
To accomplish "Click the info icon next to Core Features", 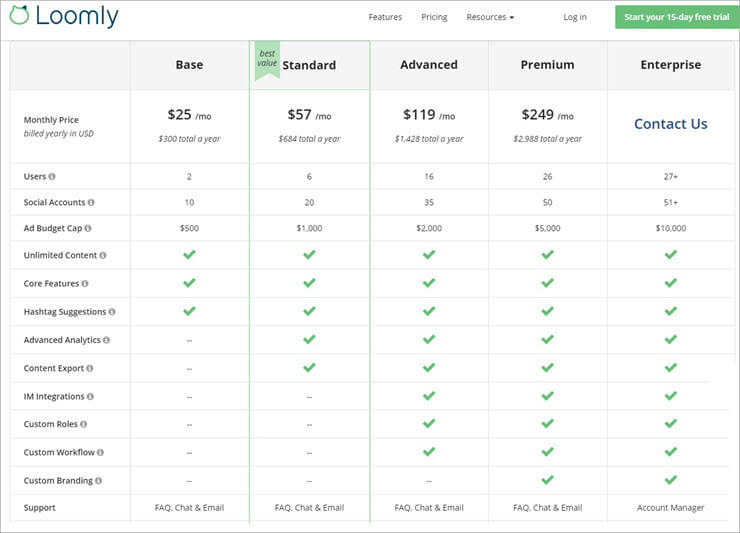I will click(85, 284).
